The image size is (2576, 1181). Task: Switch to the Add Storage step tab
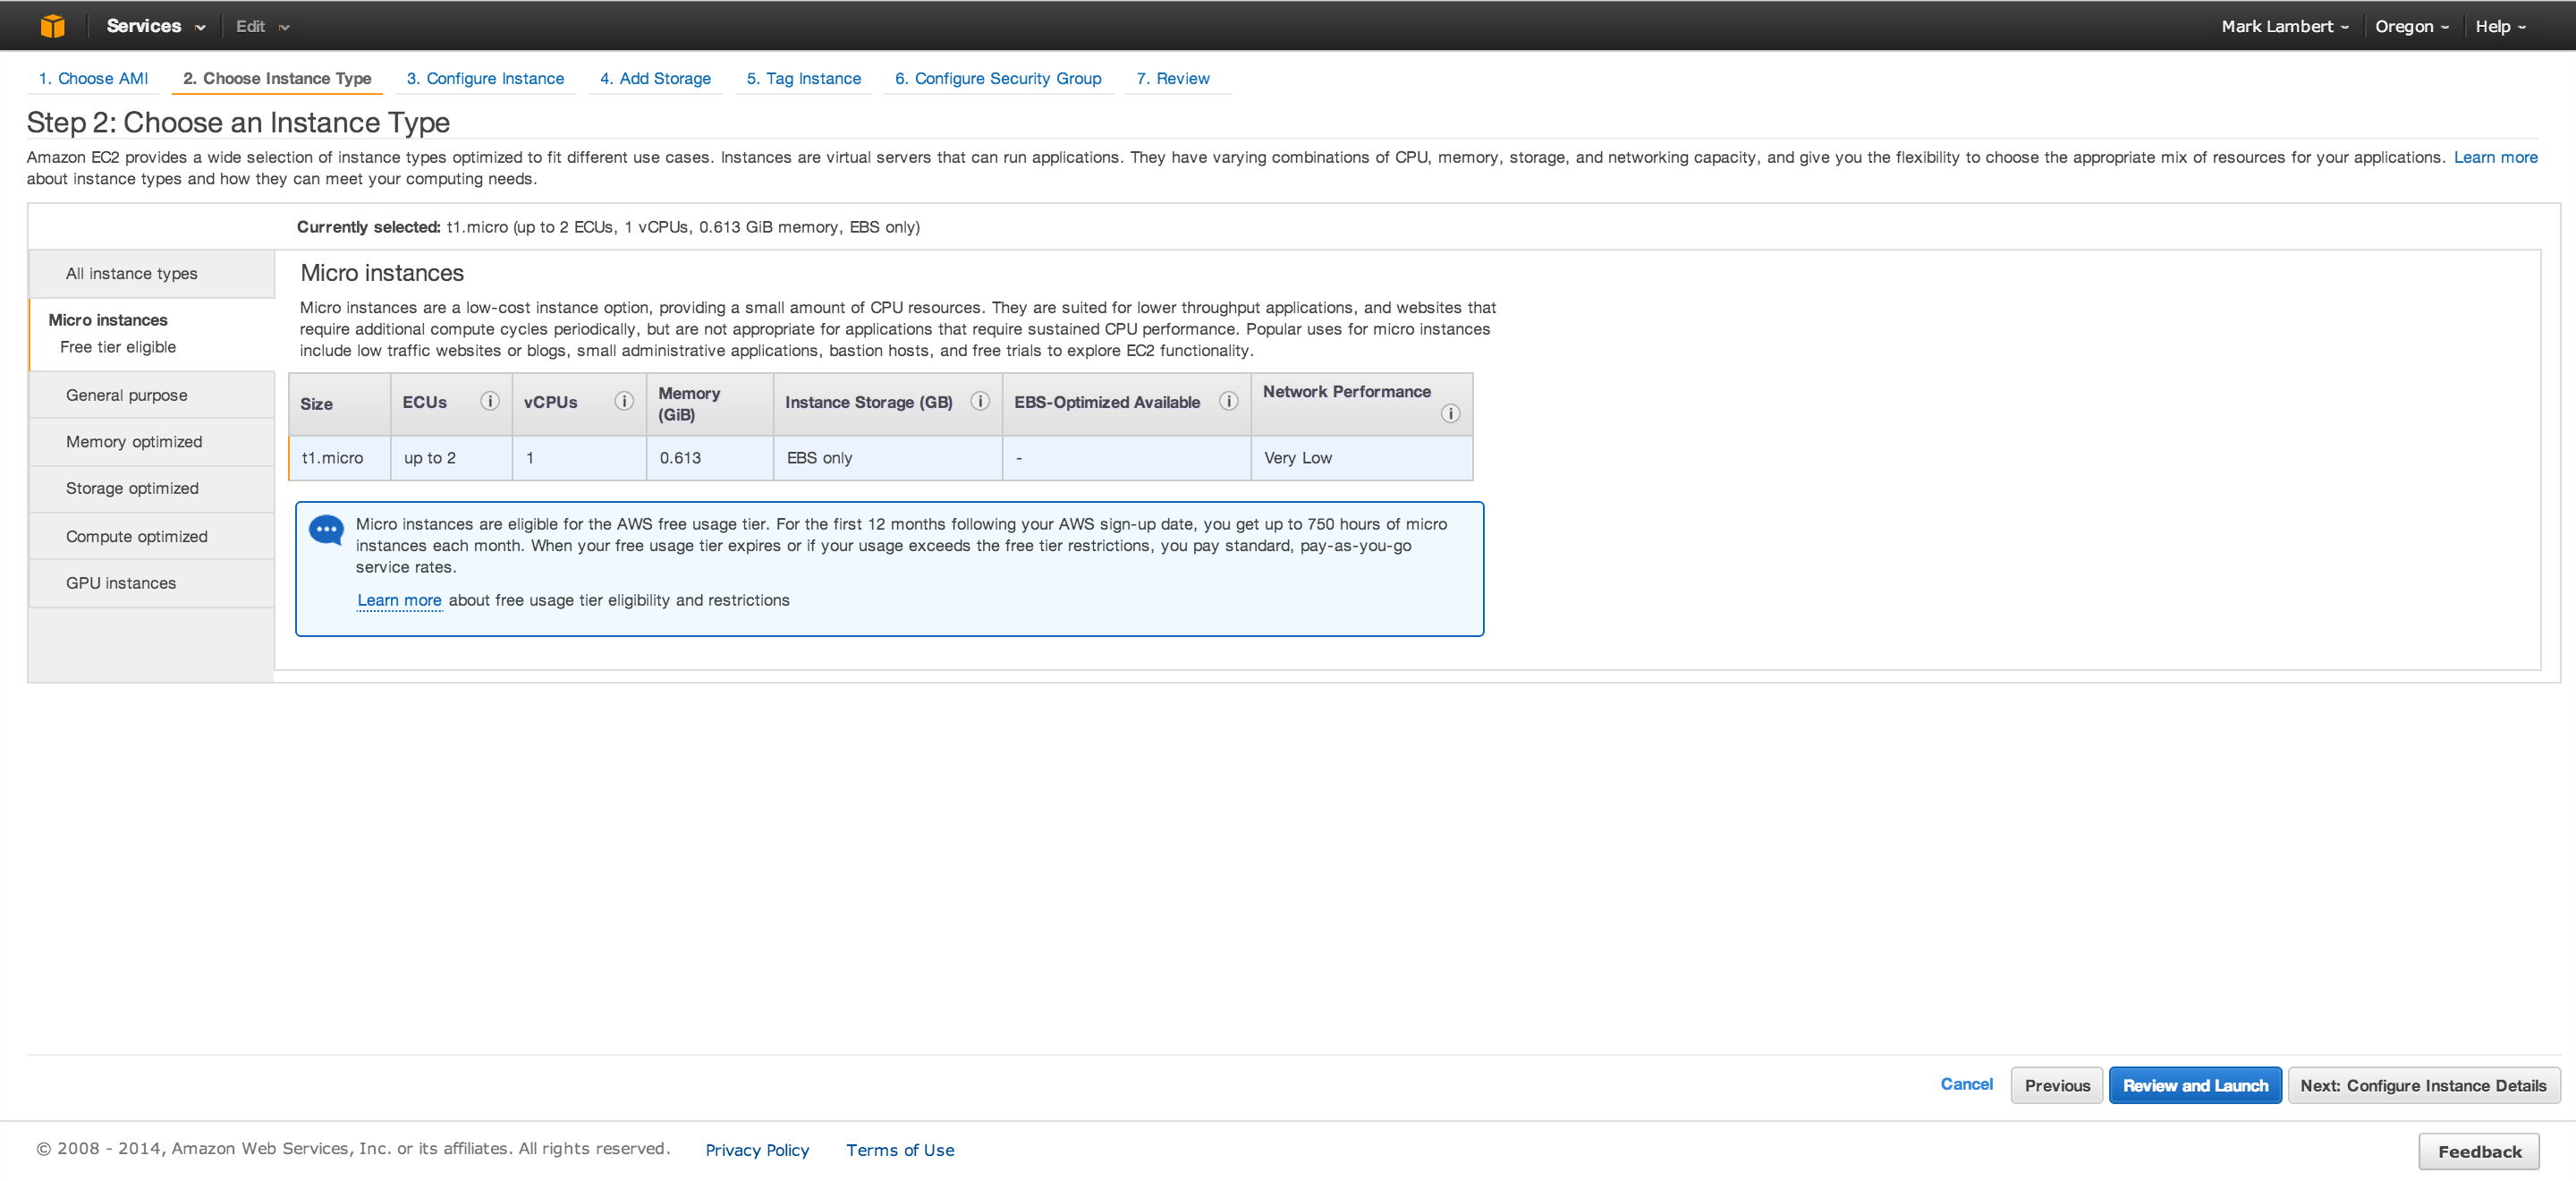(x=655, y=78)
